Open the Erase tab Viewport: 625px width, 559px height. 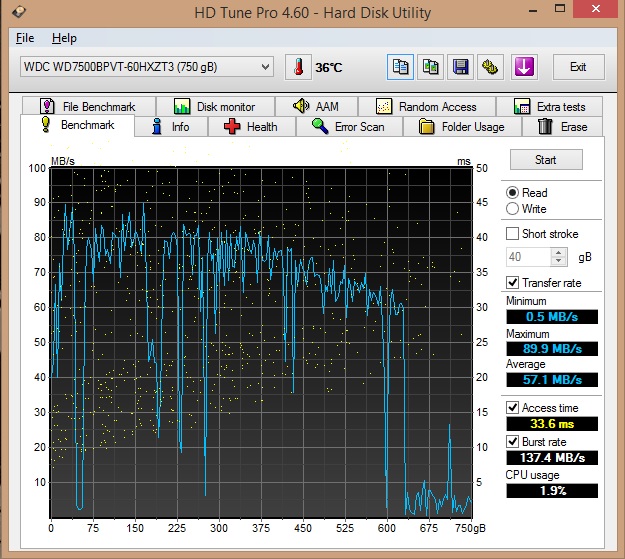click(x=563, y=127)
